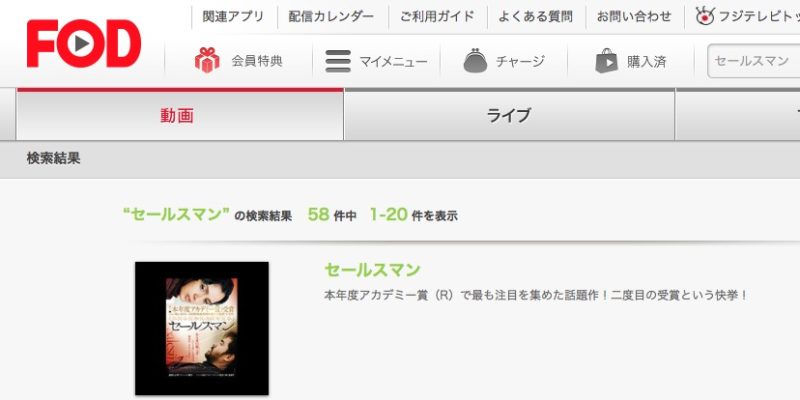The width and height of the screenshot is (800, 400).
Task: Select チャージ text link
Action: 520,62
